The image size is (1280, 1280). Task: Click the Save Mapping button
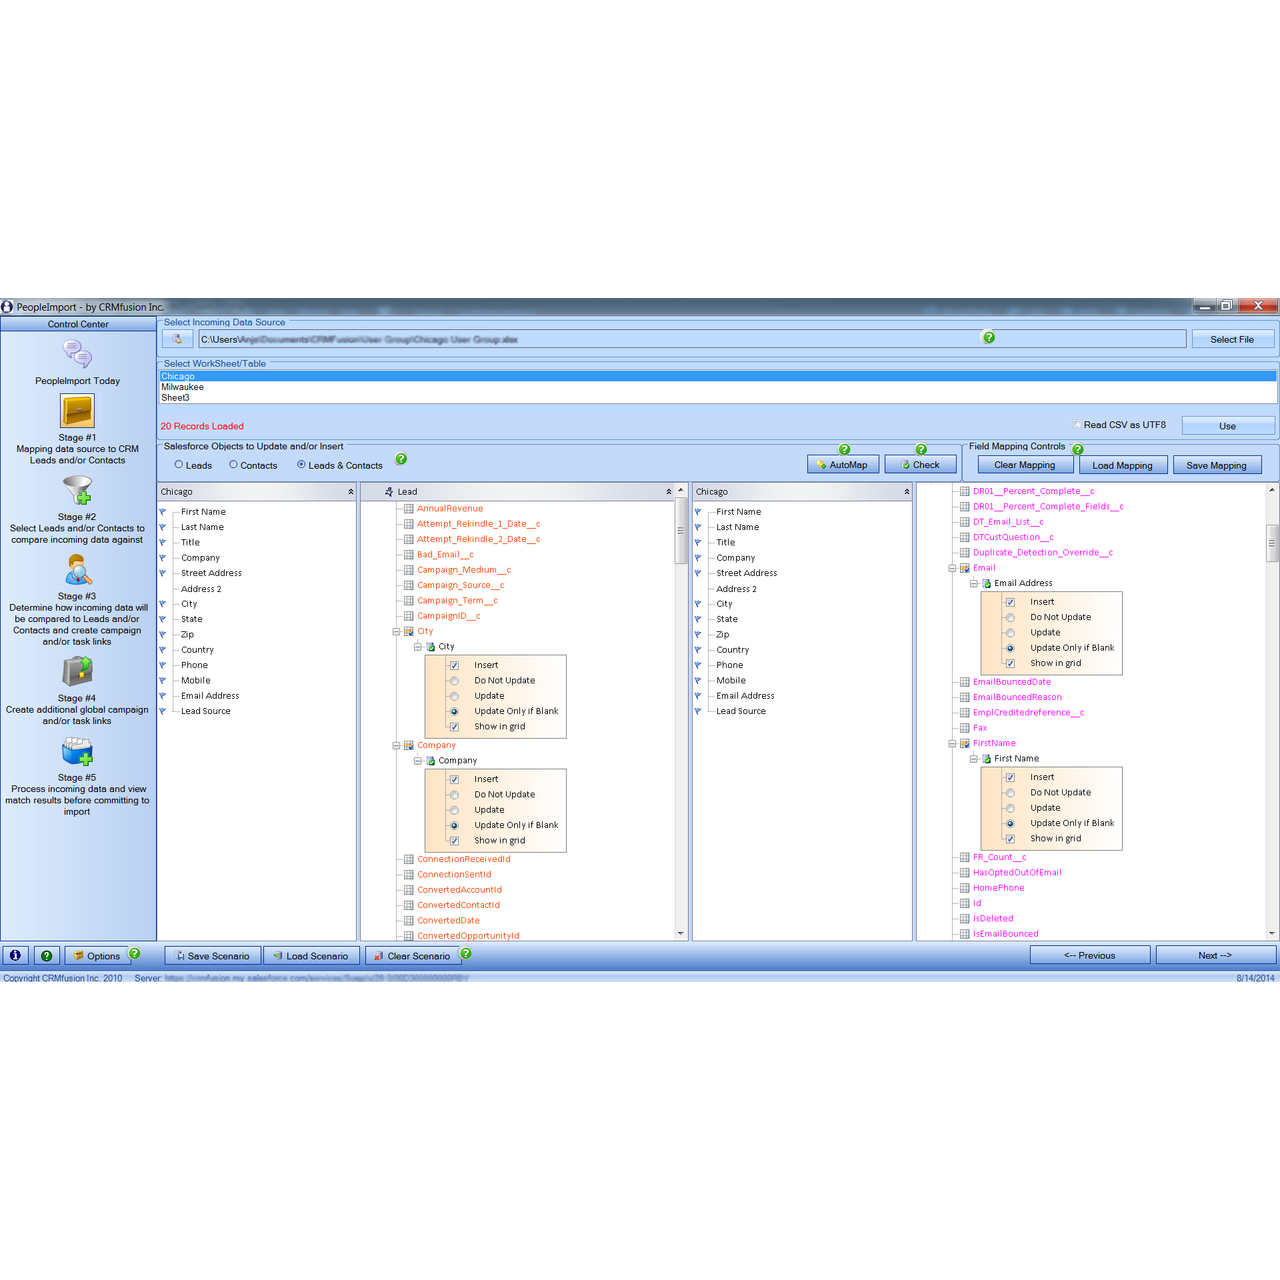point(1217,464)
